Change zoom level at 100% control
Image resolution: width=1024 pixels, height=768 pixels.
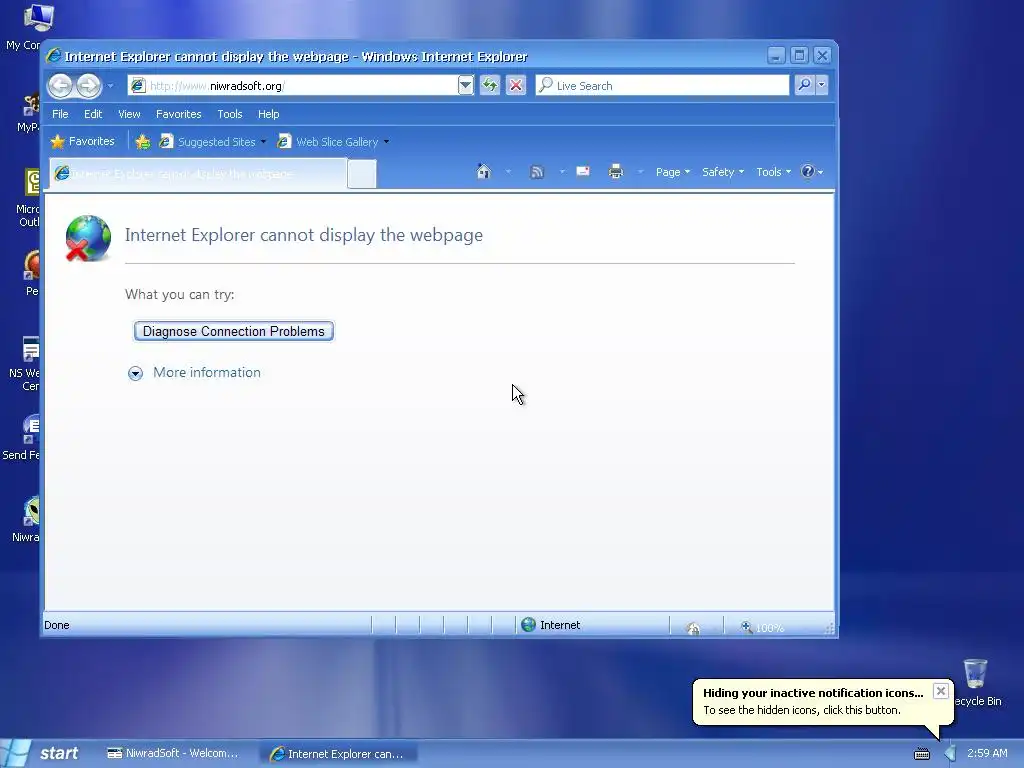763,628
